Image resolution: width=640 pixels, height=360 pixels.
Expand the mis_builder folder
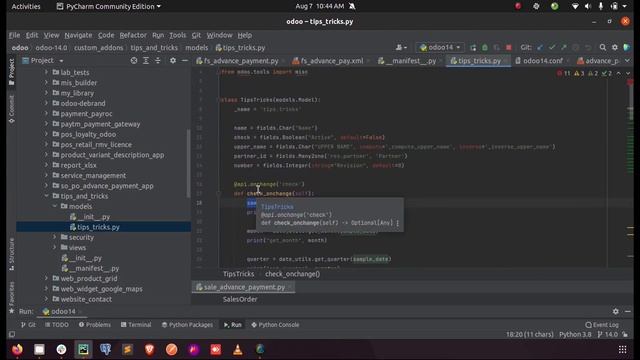pos(46,82)
